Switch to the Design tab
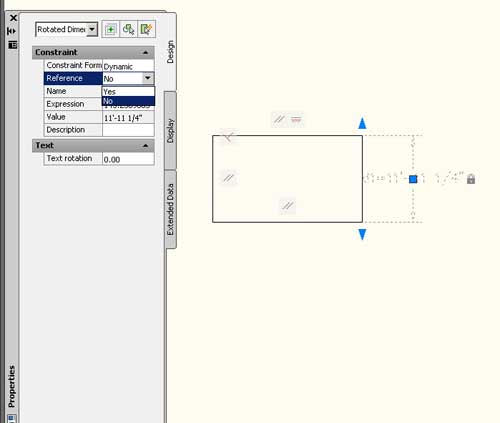500x423 pixels. point(170,52)
